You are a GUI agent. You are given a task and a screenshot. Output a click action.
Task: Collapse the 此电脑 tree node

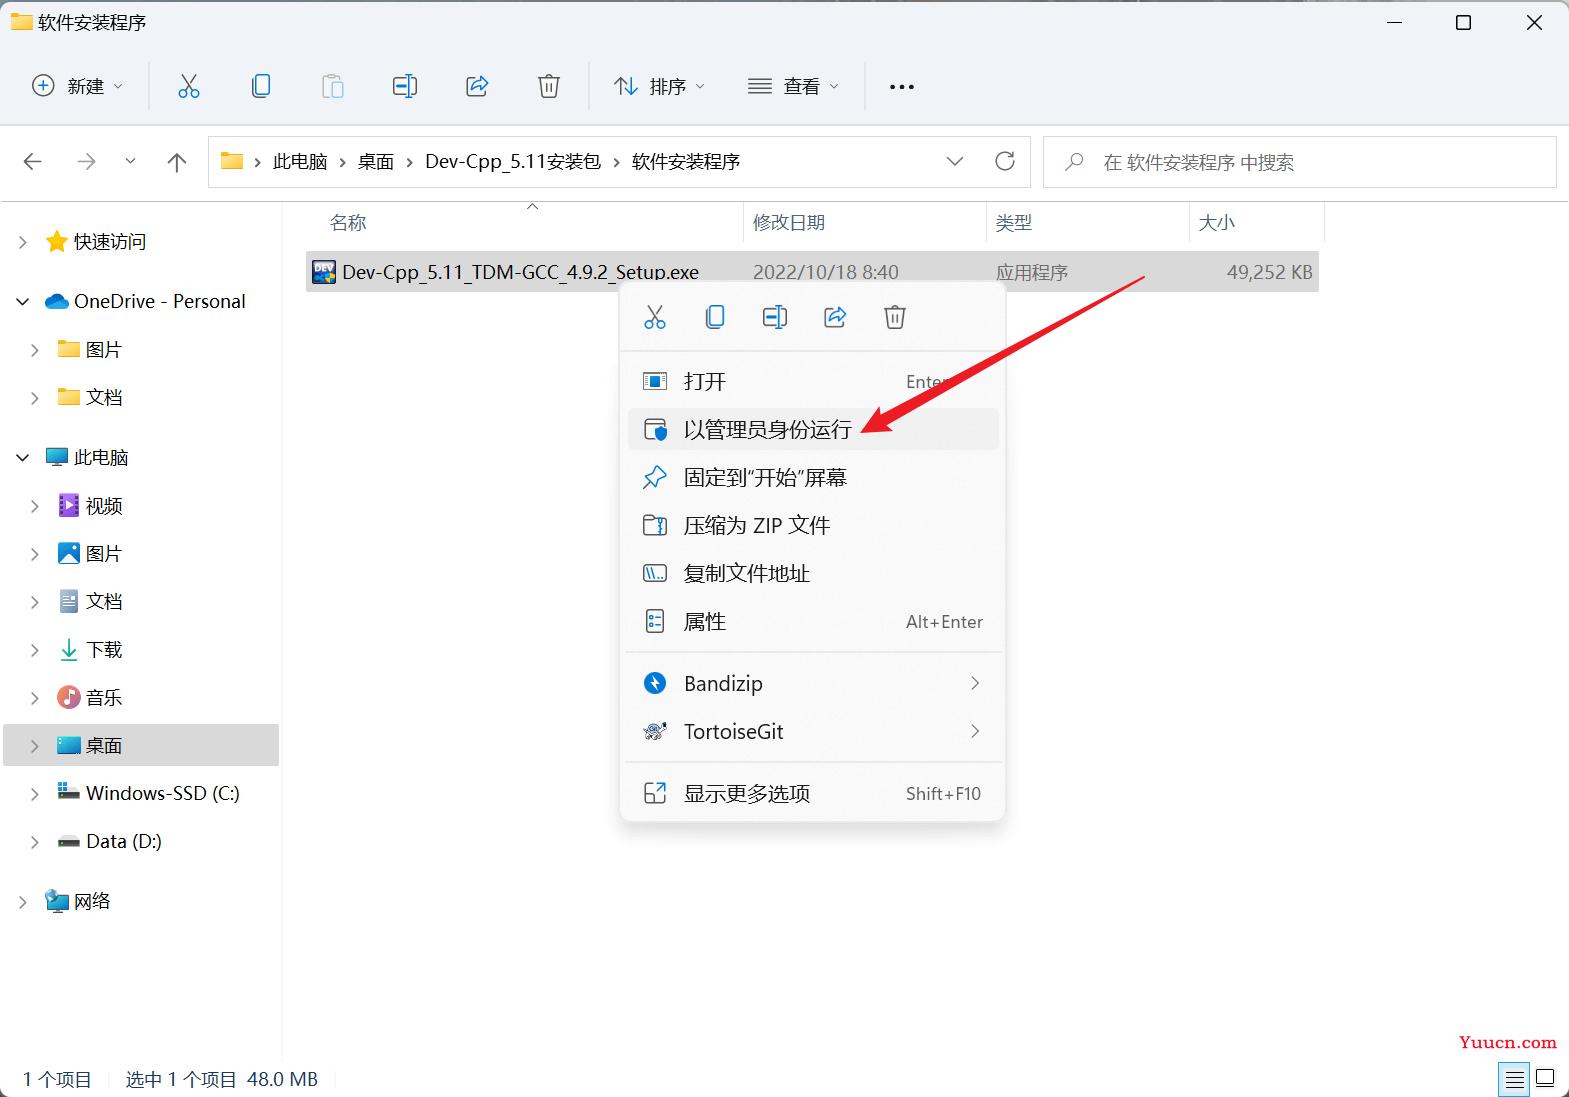23,458
